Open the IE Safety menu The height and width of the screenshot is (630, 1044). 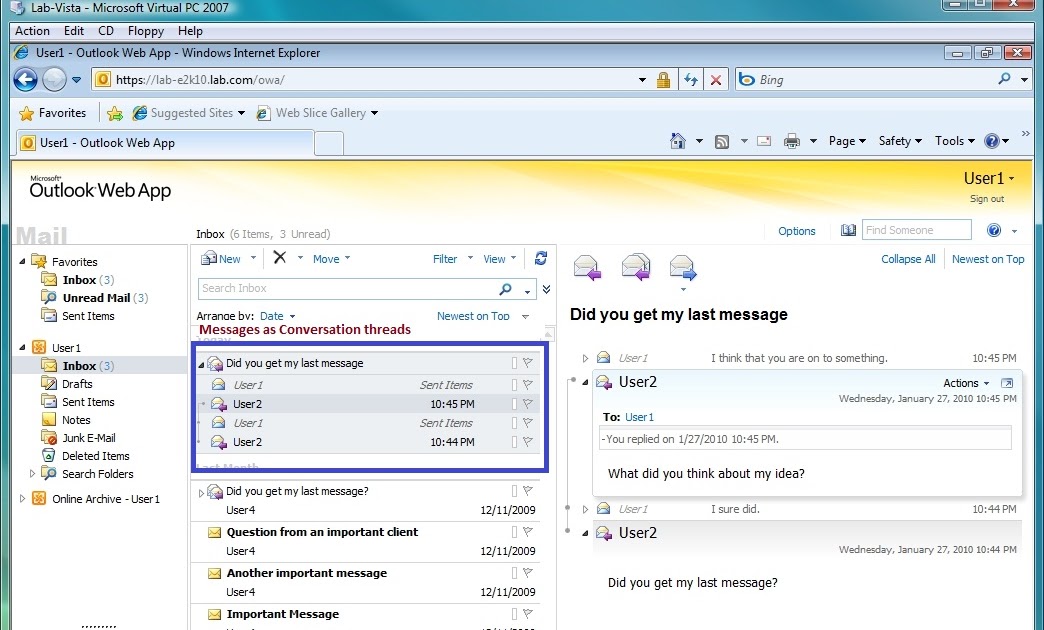[x=900, y=141]
